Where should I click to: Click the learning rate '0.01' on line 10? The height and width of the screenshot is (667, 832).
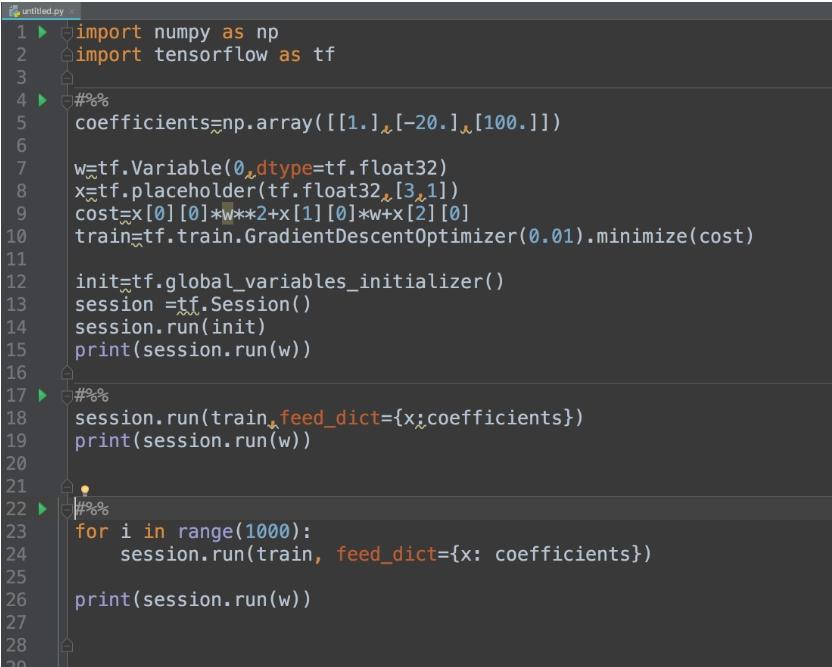point(551,236)
